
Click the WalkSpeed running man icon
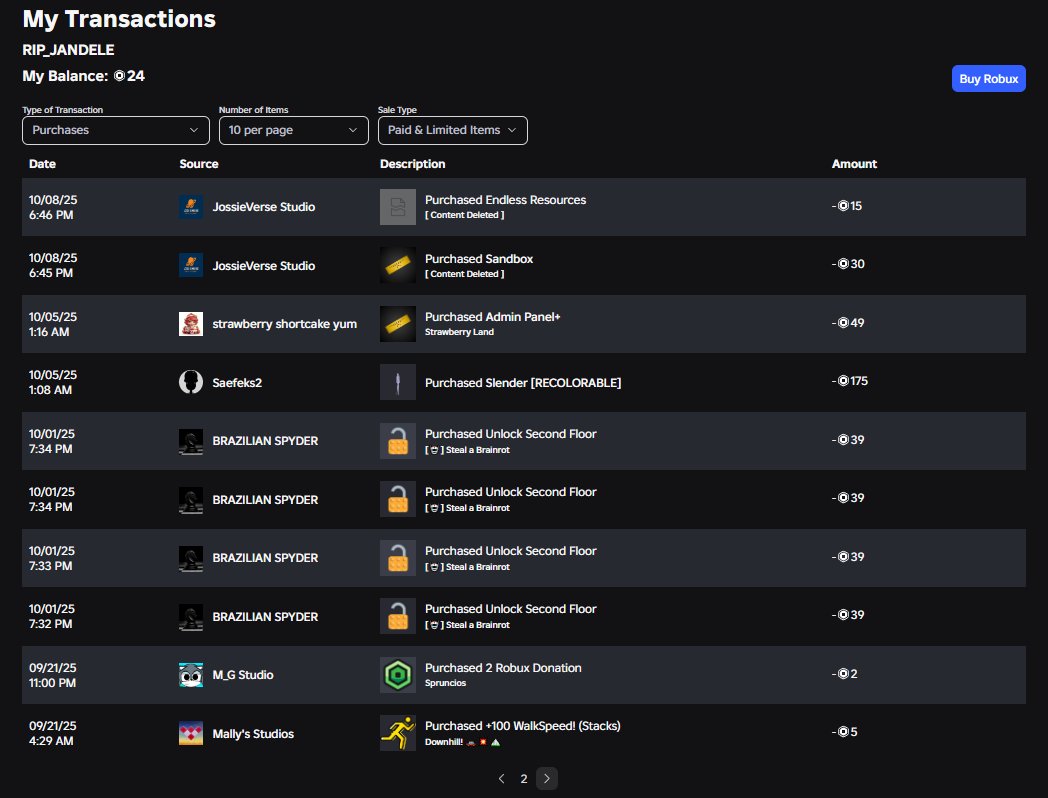click(398, 733)
